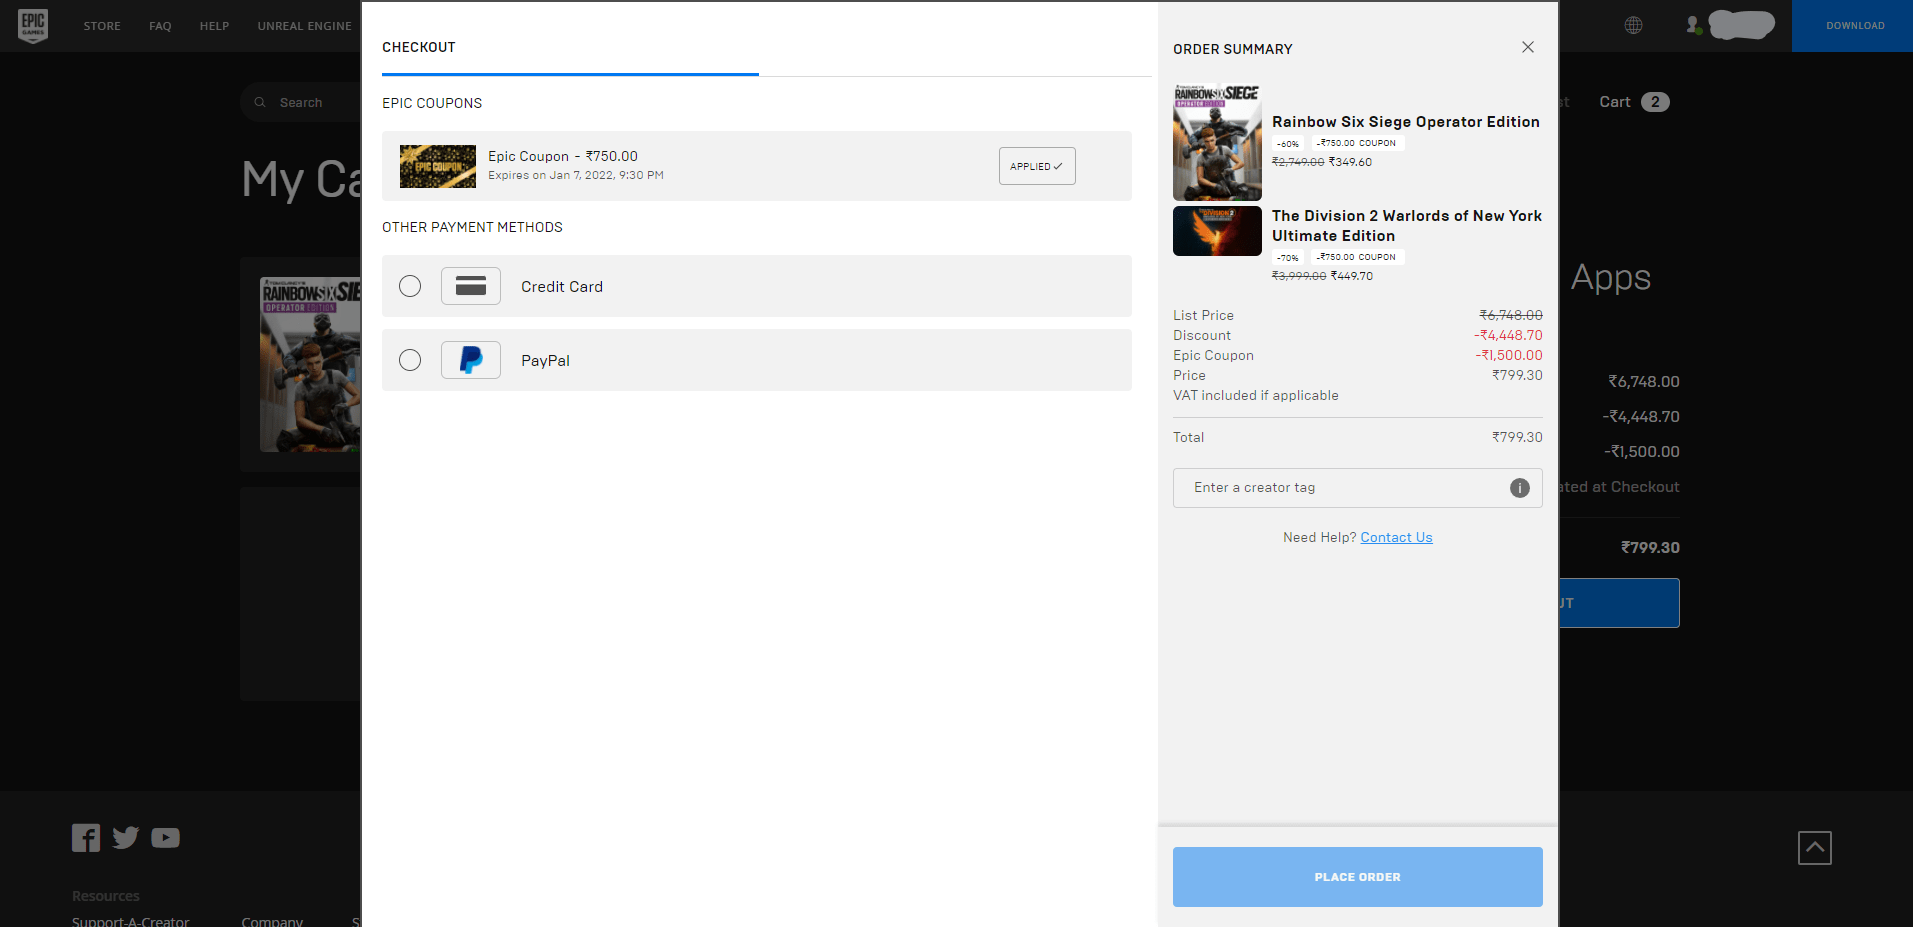Close the Order Summary panel
The image size is (1913, 927).
[1528, 46]
